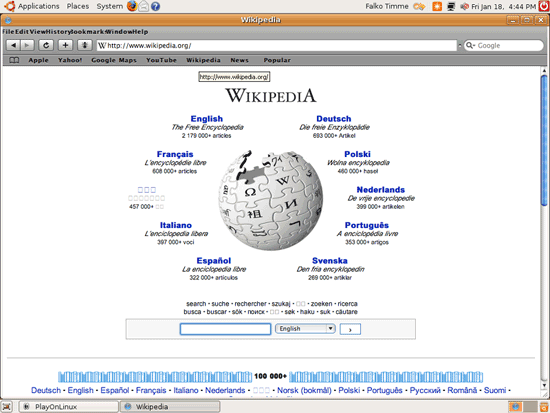Open the English language dropdown
This screenshot has height=413, width=550.
coord(305,328)
